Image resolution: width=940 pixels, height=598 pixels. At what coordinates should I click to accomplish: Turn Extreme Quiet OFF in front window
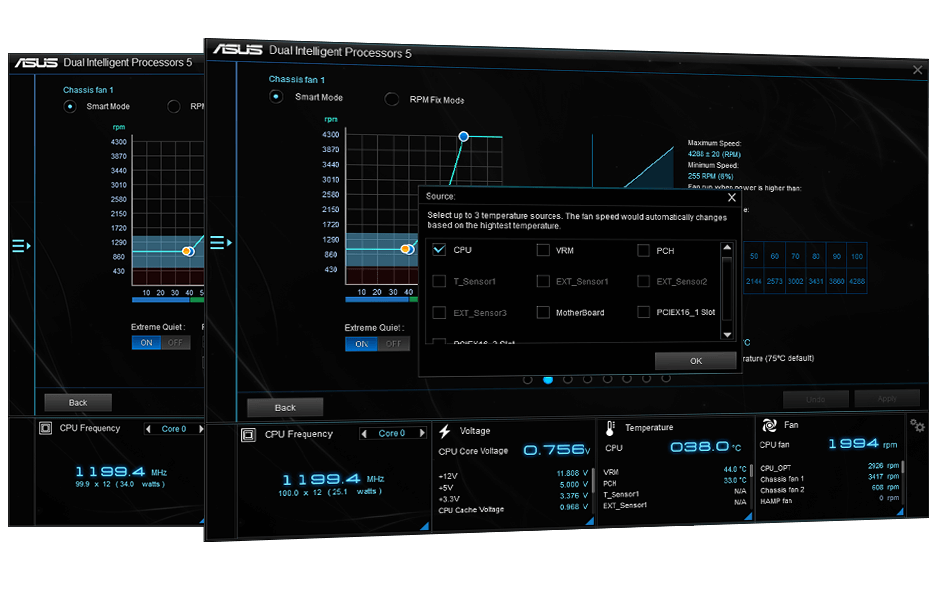pos(394,344)
